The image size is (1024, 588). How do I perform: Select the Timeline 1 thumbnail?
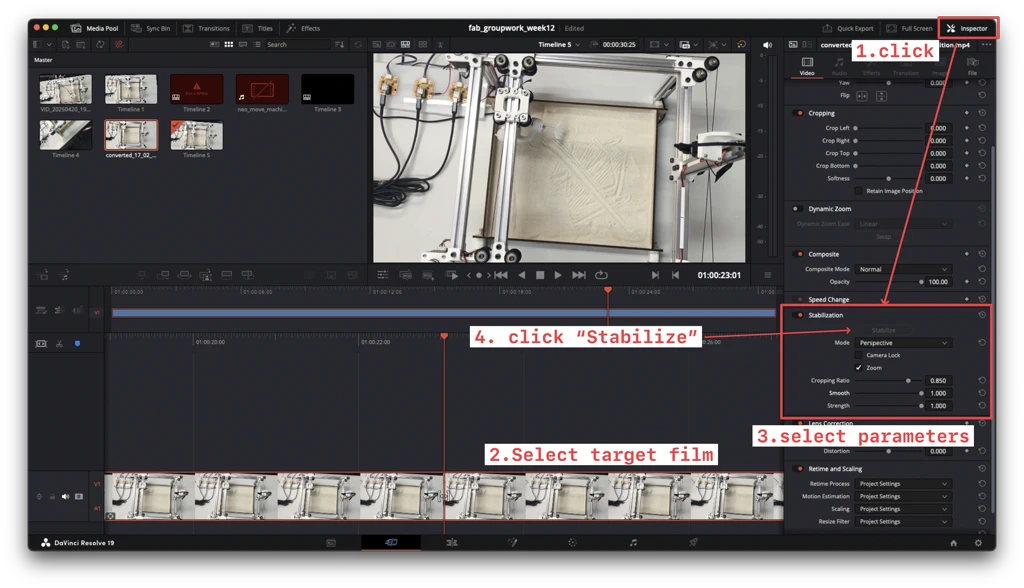tap(131, 90)
